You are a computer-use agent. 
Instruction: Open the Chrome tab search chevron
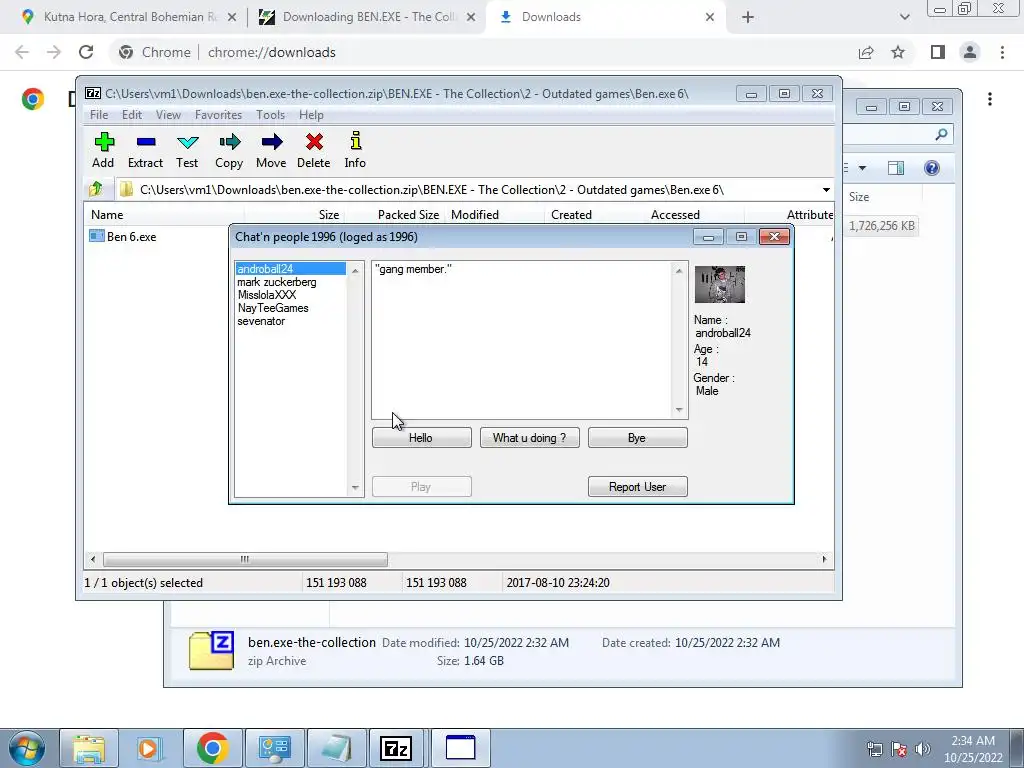point(904,17)
